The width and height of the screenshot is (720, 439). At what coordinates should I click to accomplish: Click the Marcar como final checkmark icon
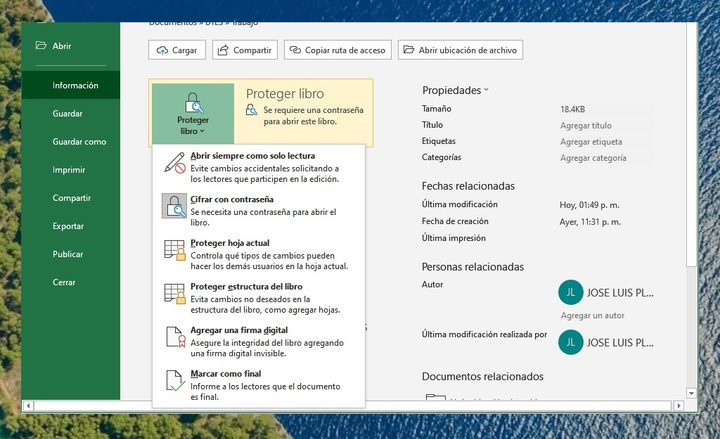[175, 380]
